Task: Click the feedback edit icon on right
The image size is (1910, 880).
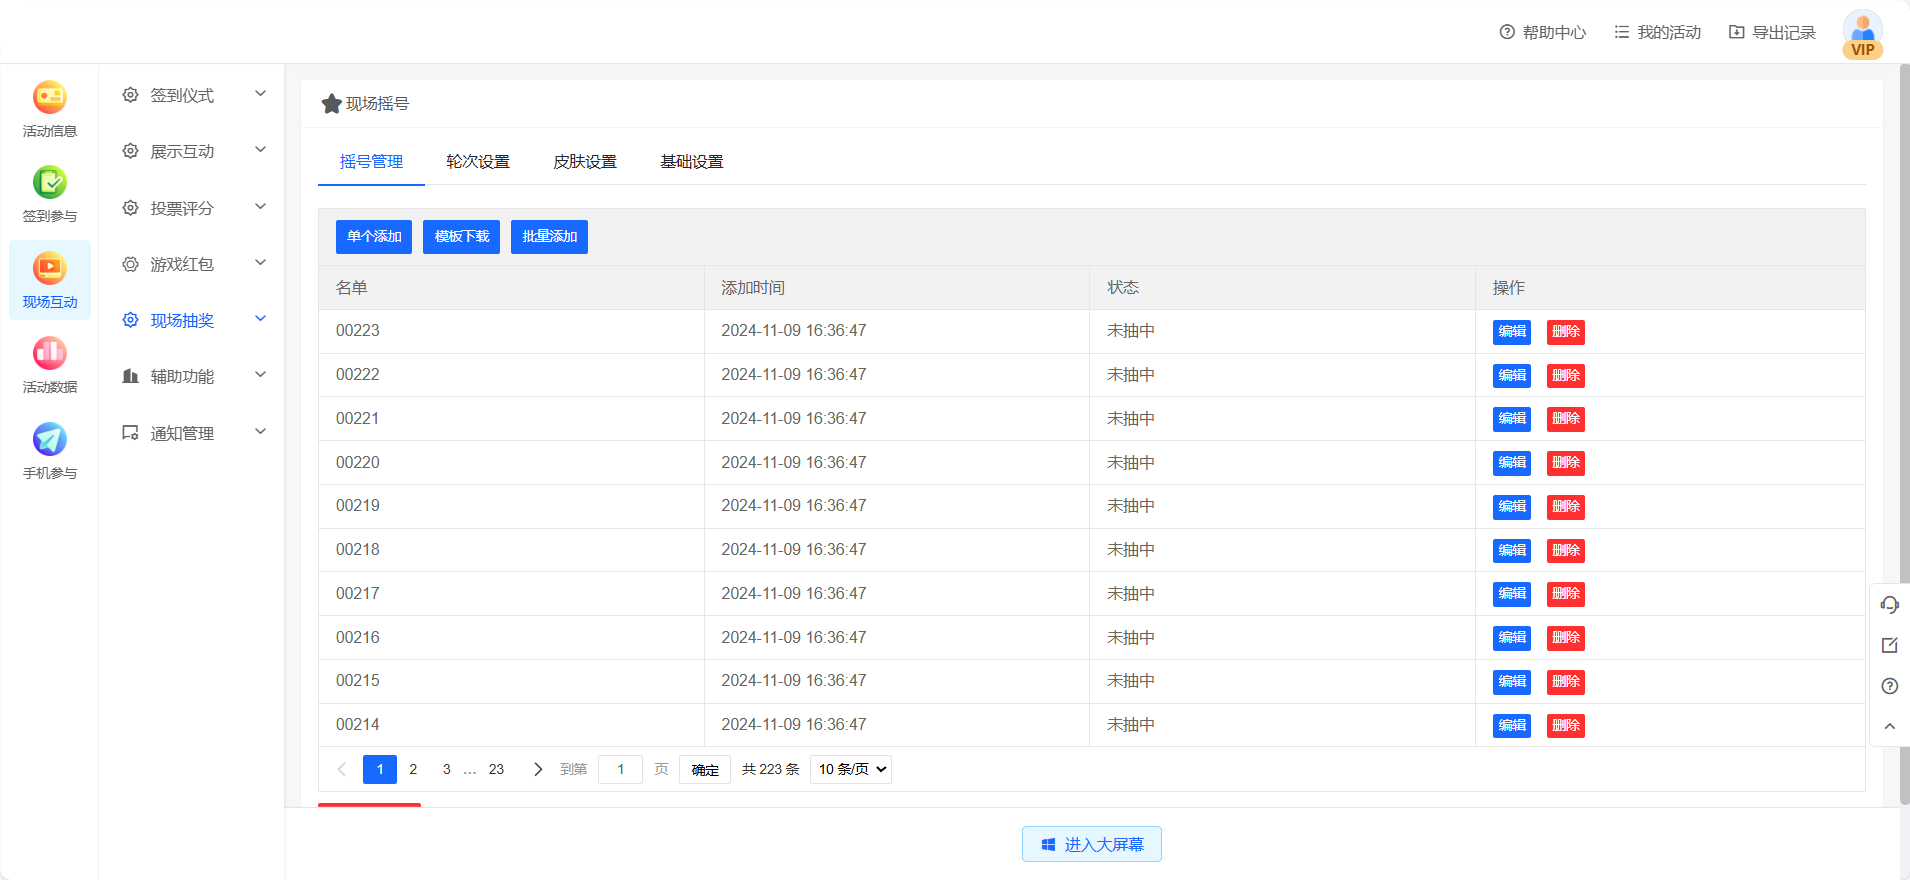Action: [x=1889, y=646]
